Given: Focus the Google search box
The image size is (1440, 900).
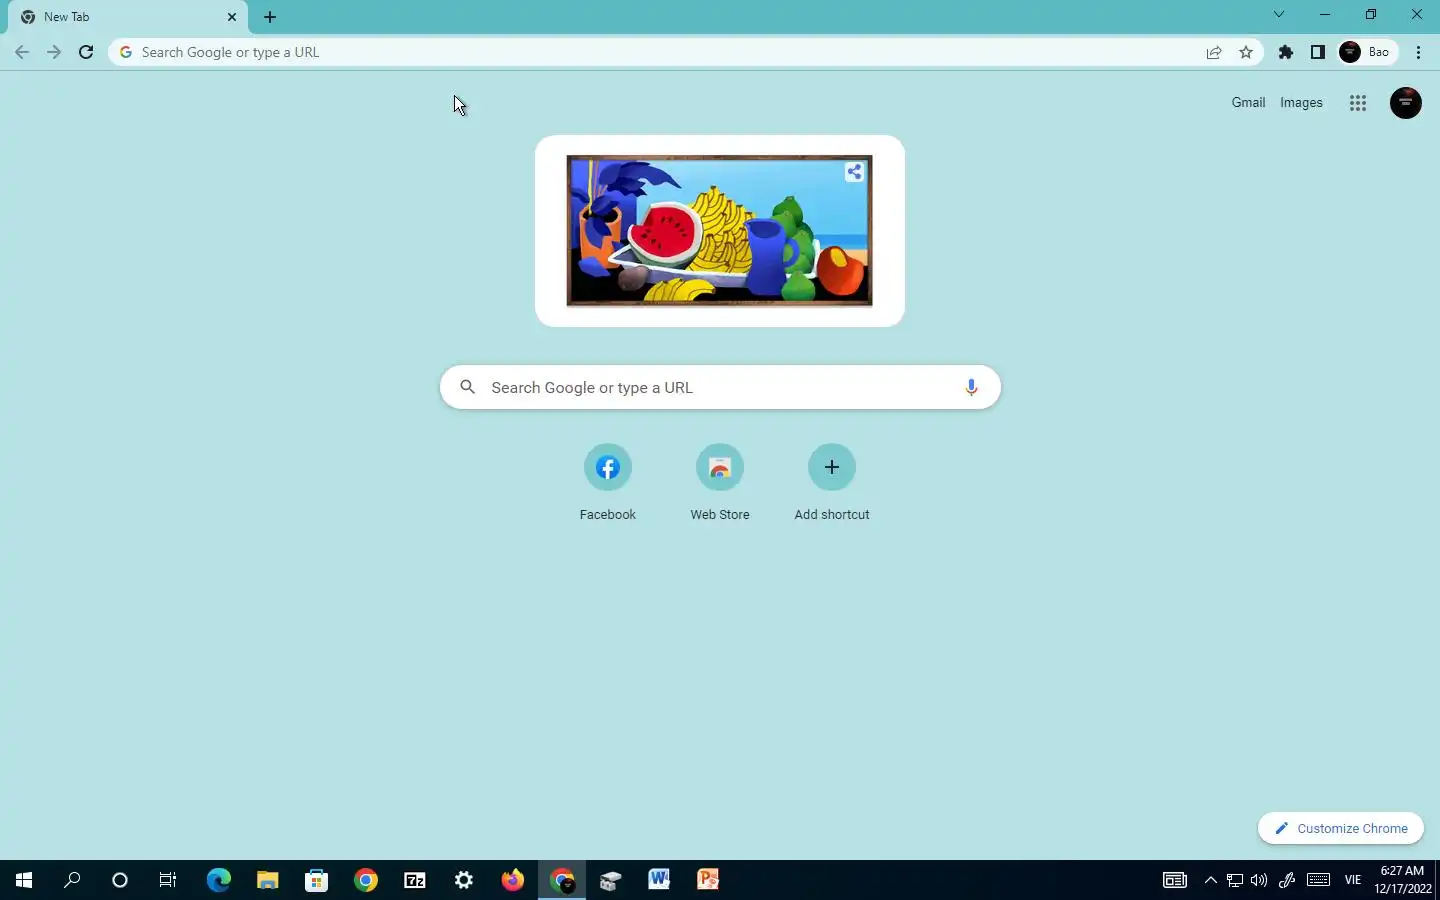Looking at the screenshot, I should pos(720,388).
